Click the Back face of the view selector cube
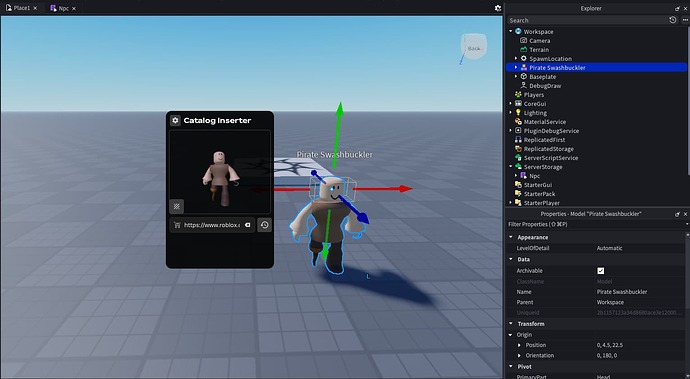 (x=474, y=48)
